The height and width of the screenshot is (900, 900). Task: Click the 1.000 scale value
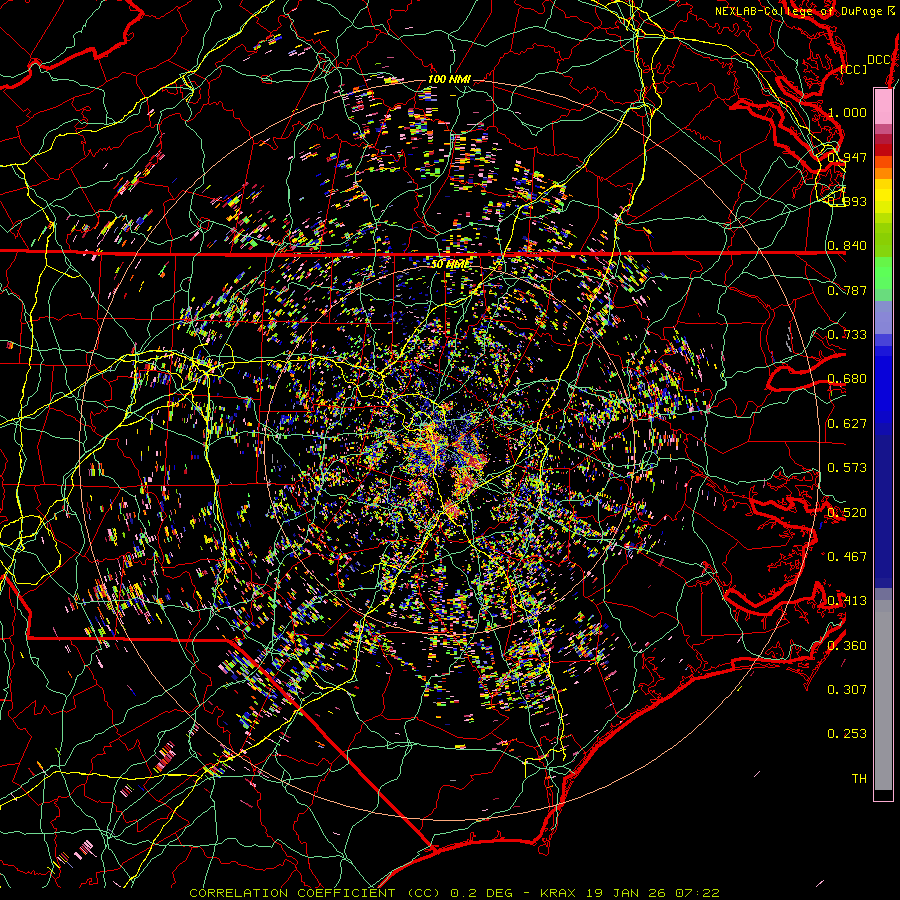[x=847, y=112]
